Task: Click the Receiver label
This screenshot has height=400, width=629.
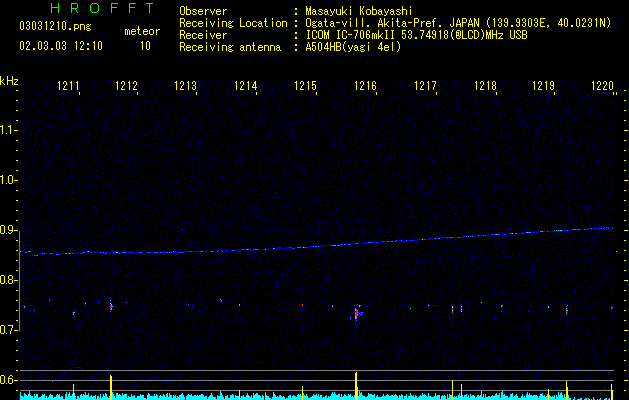Action: click(203, 35)
